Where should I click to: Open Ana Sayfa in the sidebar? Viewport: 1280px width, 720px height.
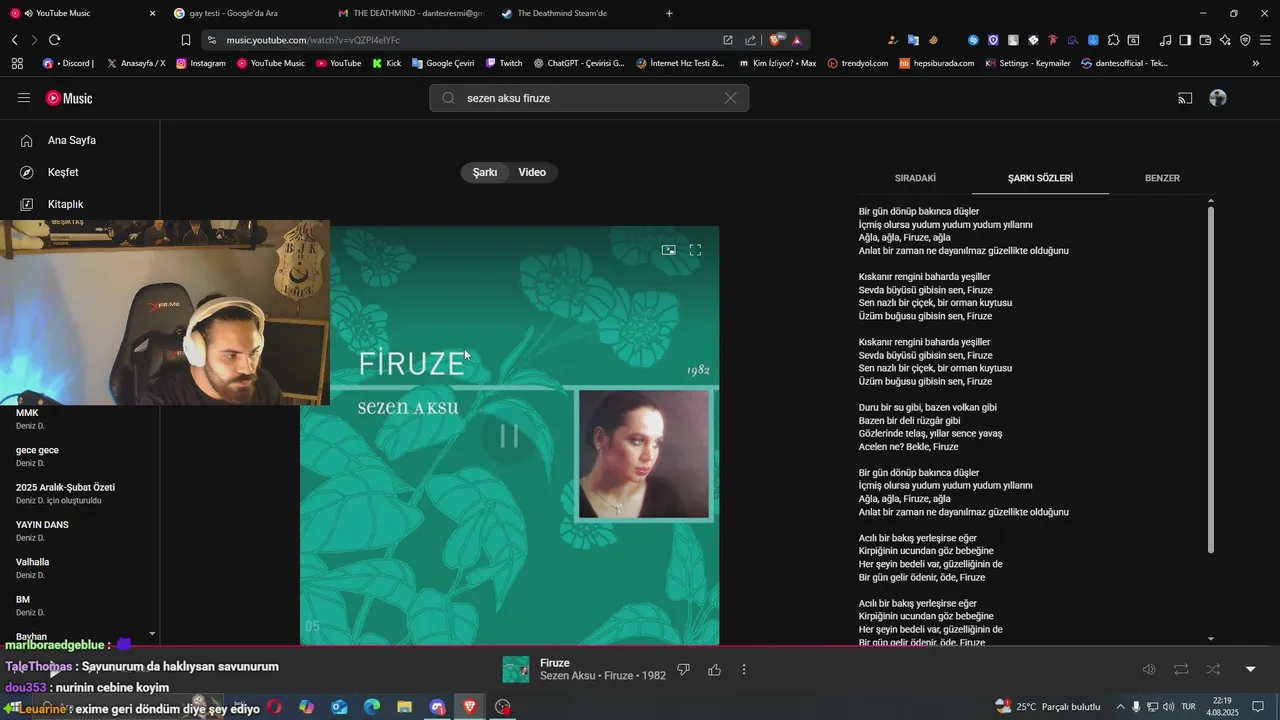(x=72, y=140)
